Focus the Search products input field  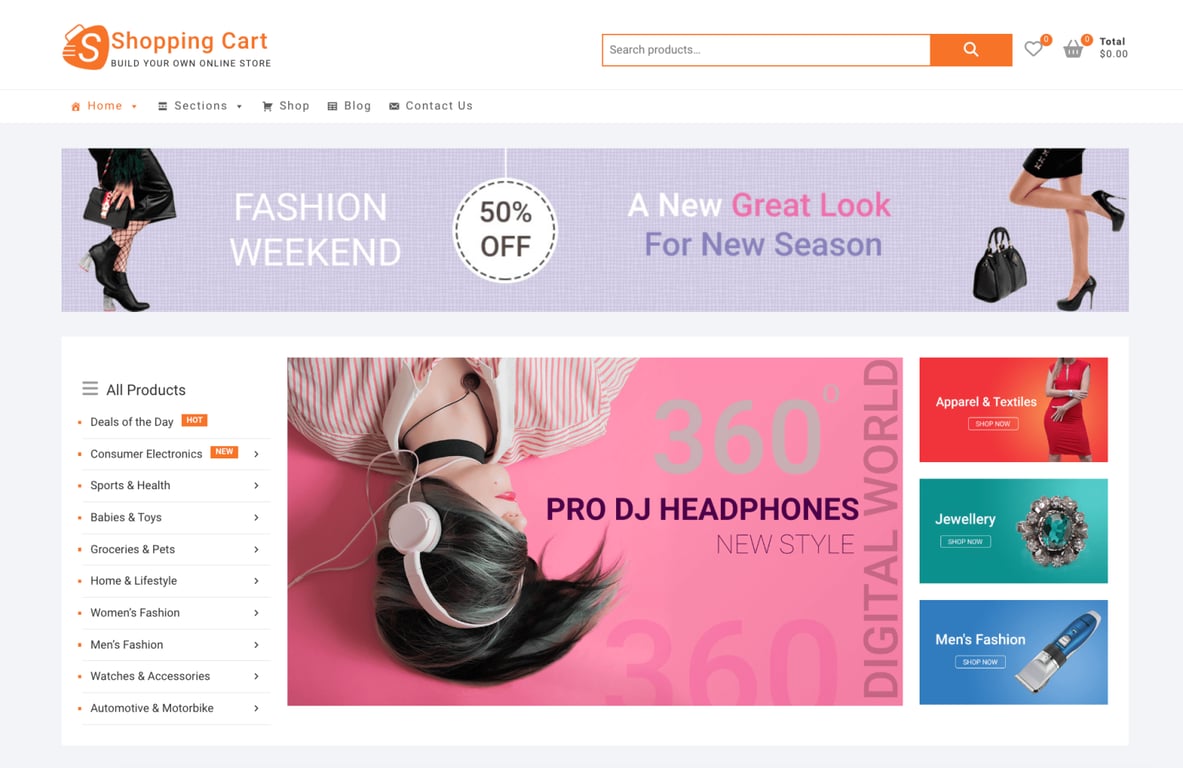tap(766, 50)
